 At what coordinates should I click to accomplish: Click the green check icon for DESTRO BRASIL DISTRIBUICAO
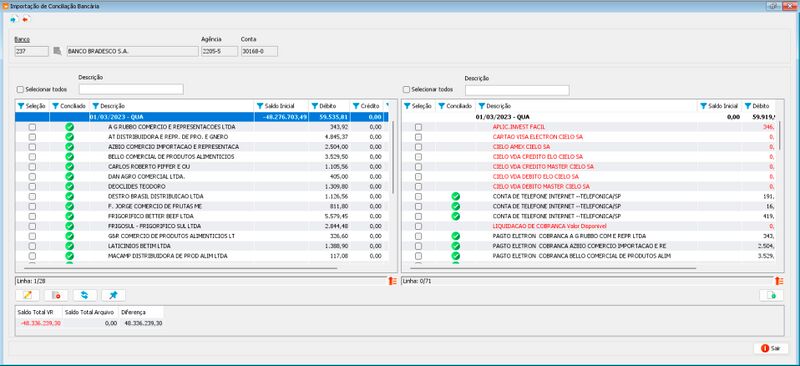click(x=69, y=196)
